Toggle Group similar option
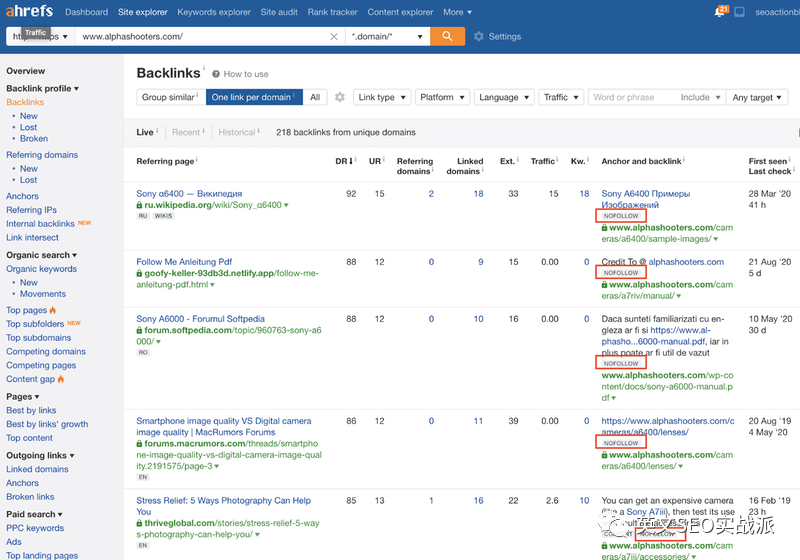Viewport: 800px width, 560px height. tap(171, 97)
